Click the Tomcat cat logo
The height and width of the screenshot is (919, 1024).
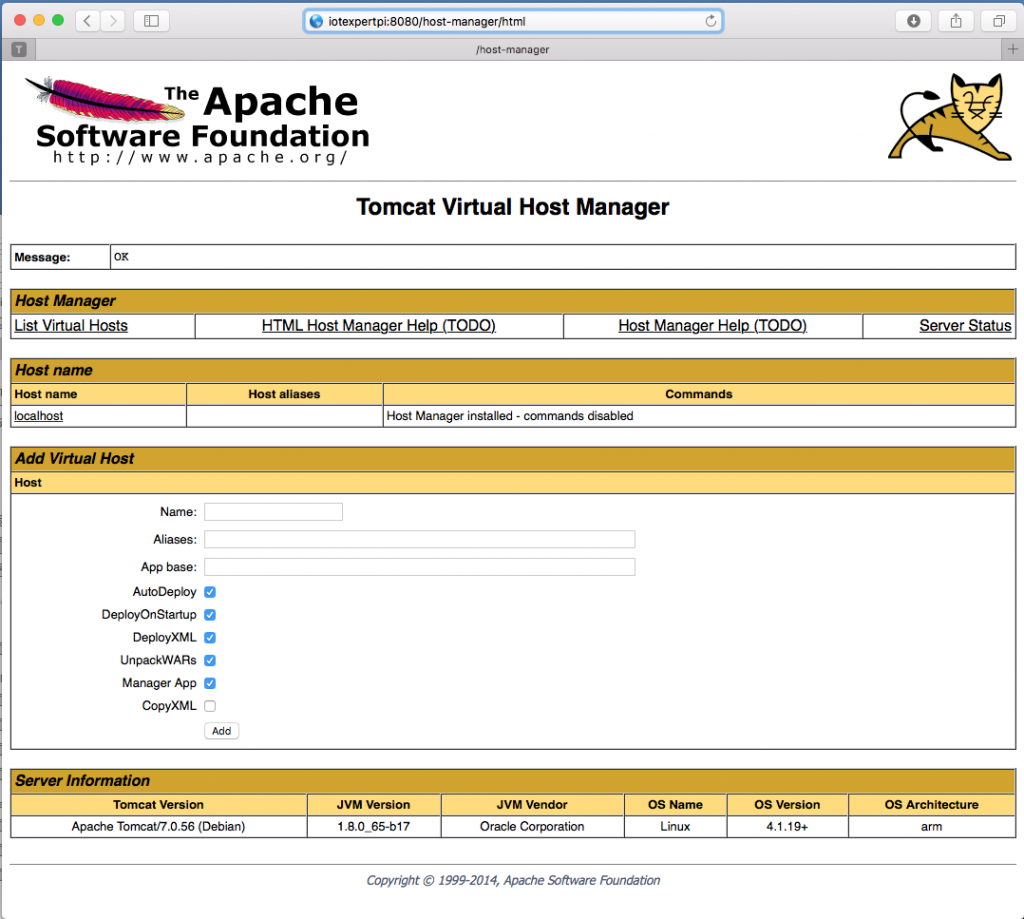tap(950, 117)
